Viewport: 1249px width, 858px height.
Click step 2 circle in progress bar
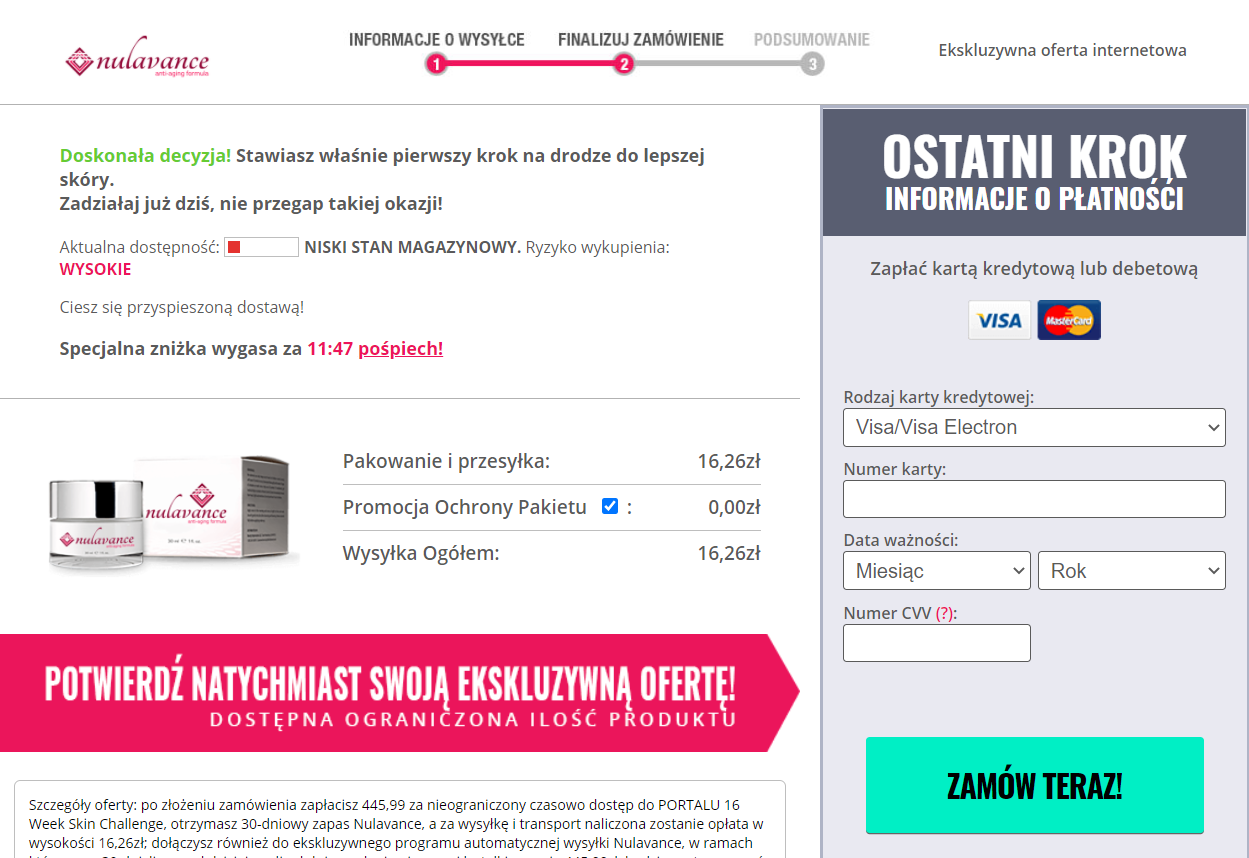623,65
